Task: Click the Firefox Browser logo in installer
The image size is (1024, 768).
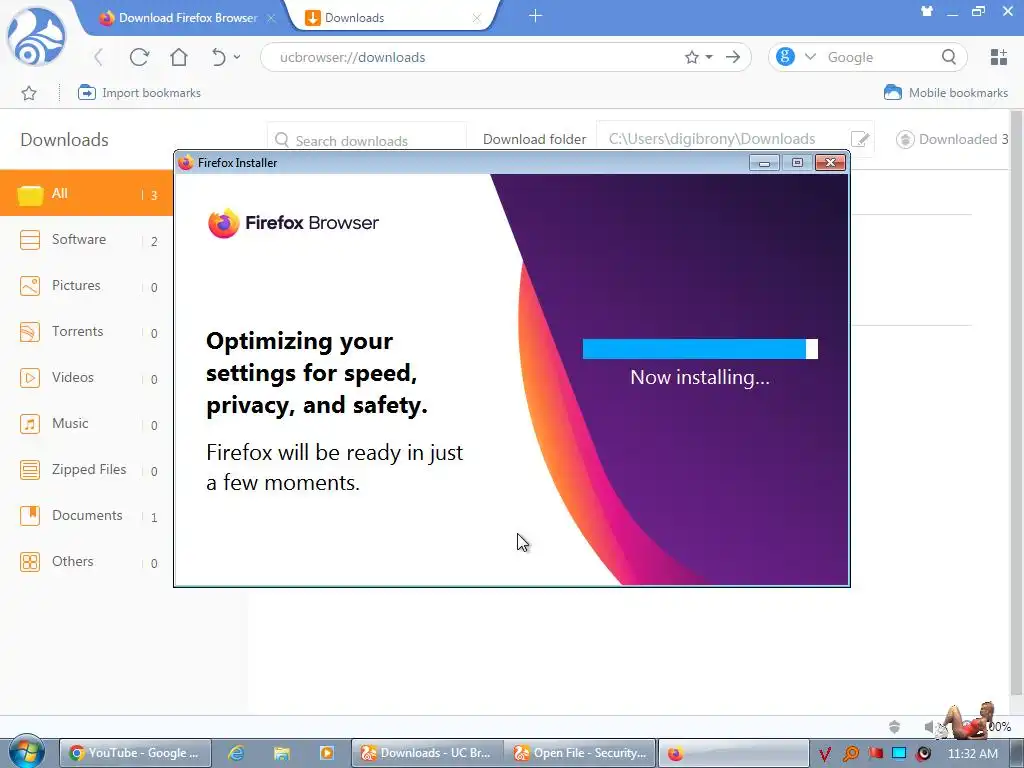Action: click(x=293, y=223)
